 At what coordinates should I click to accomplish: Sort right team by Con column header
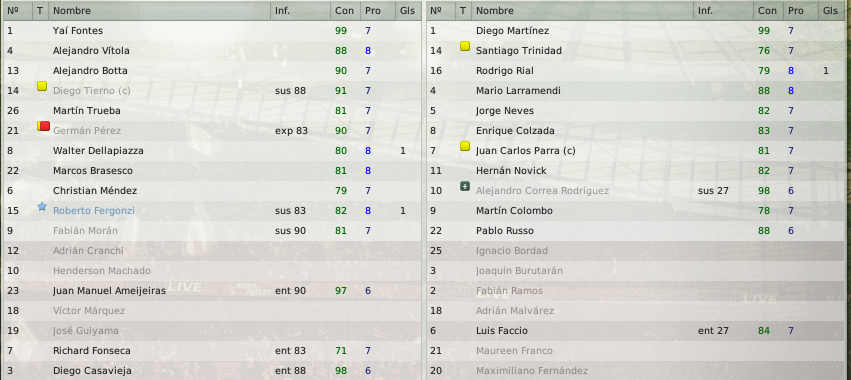tap(768, 10)
